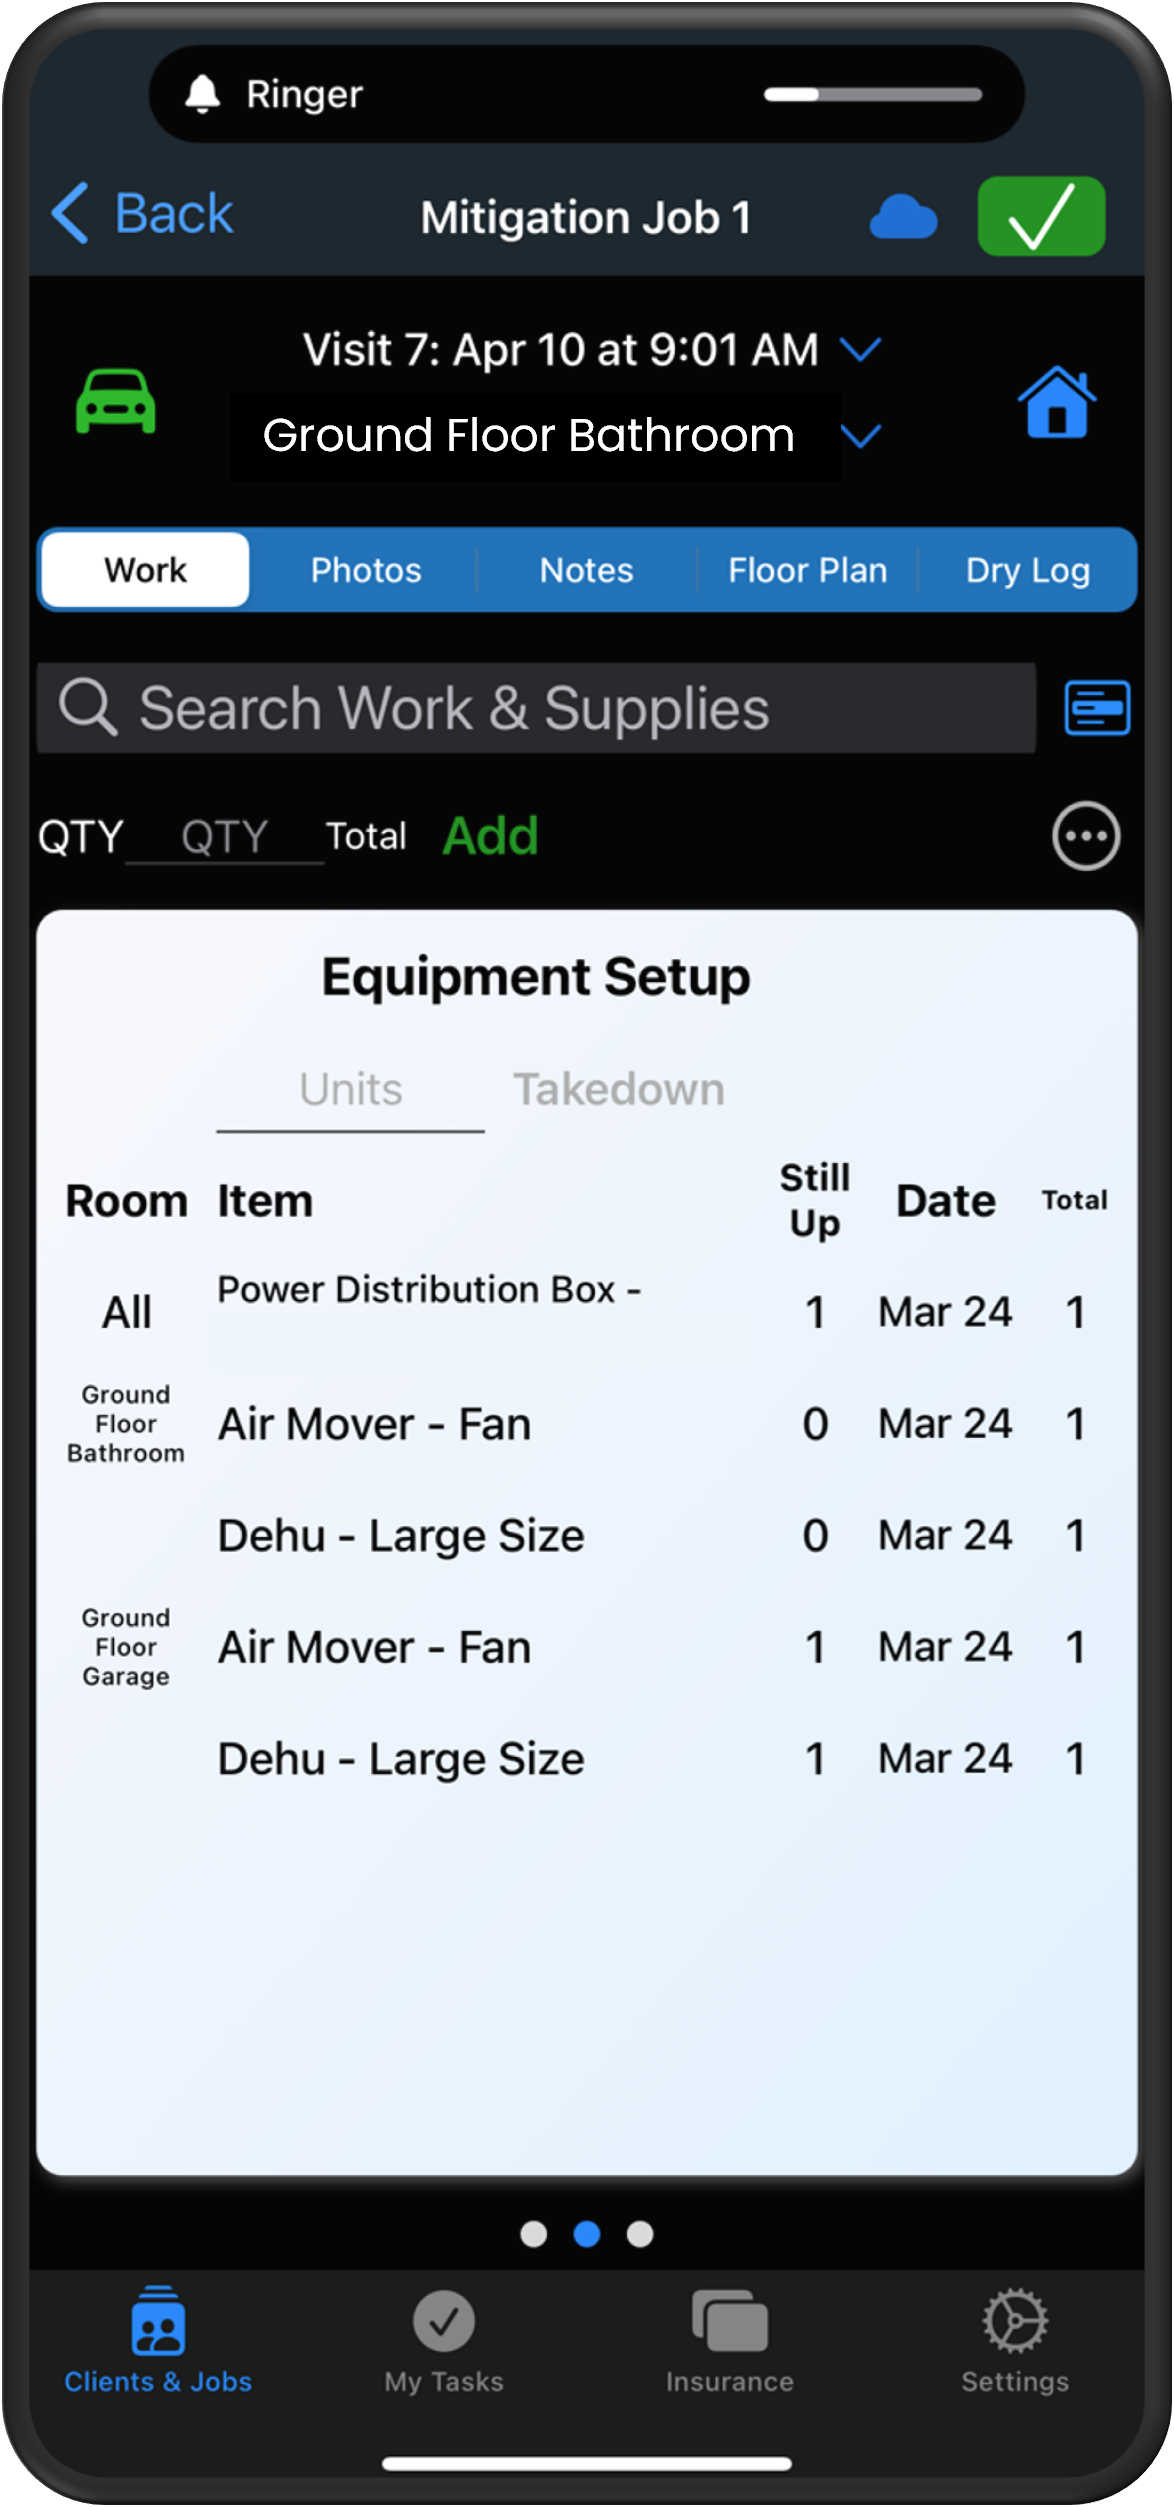Tap the green car travel icon
The width and height of the screenshot is (1174, 2507).
click(116, 402)
